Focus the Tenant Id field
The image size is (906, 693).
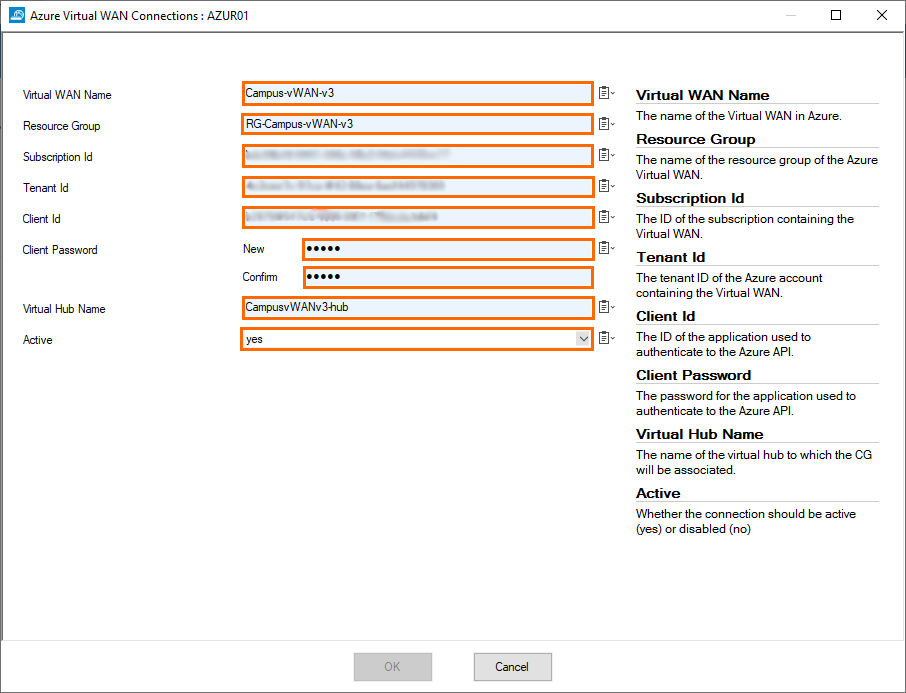coord(417,187)
